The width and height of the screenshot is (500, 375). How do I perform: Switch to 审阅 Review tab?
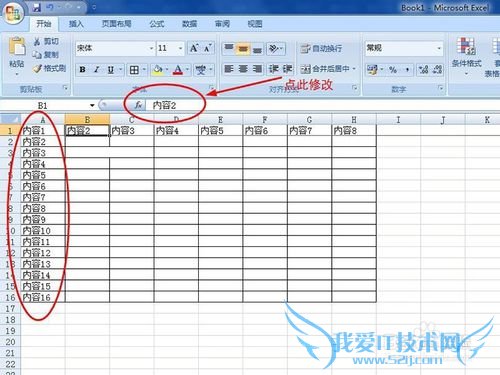pyautogui.click(x=222, y=24)
